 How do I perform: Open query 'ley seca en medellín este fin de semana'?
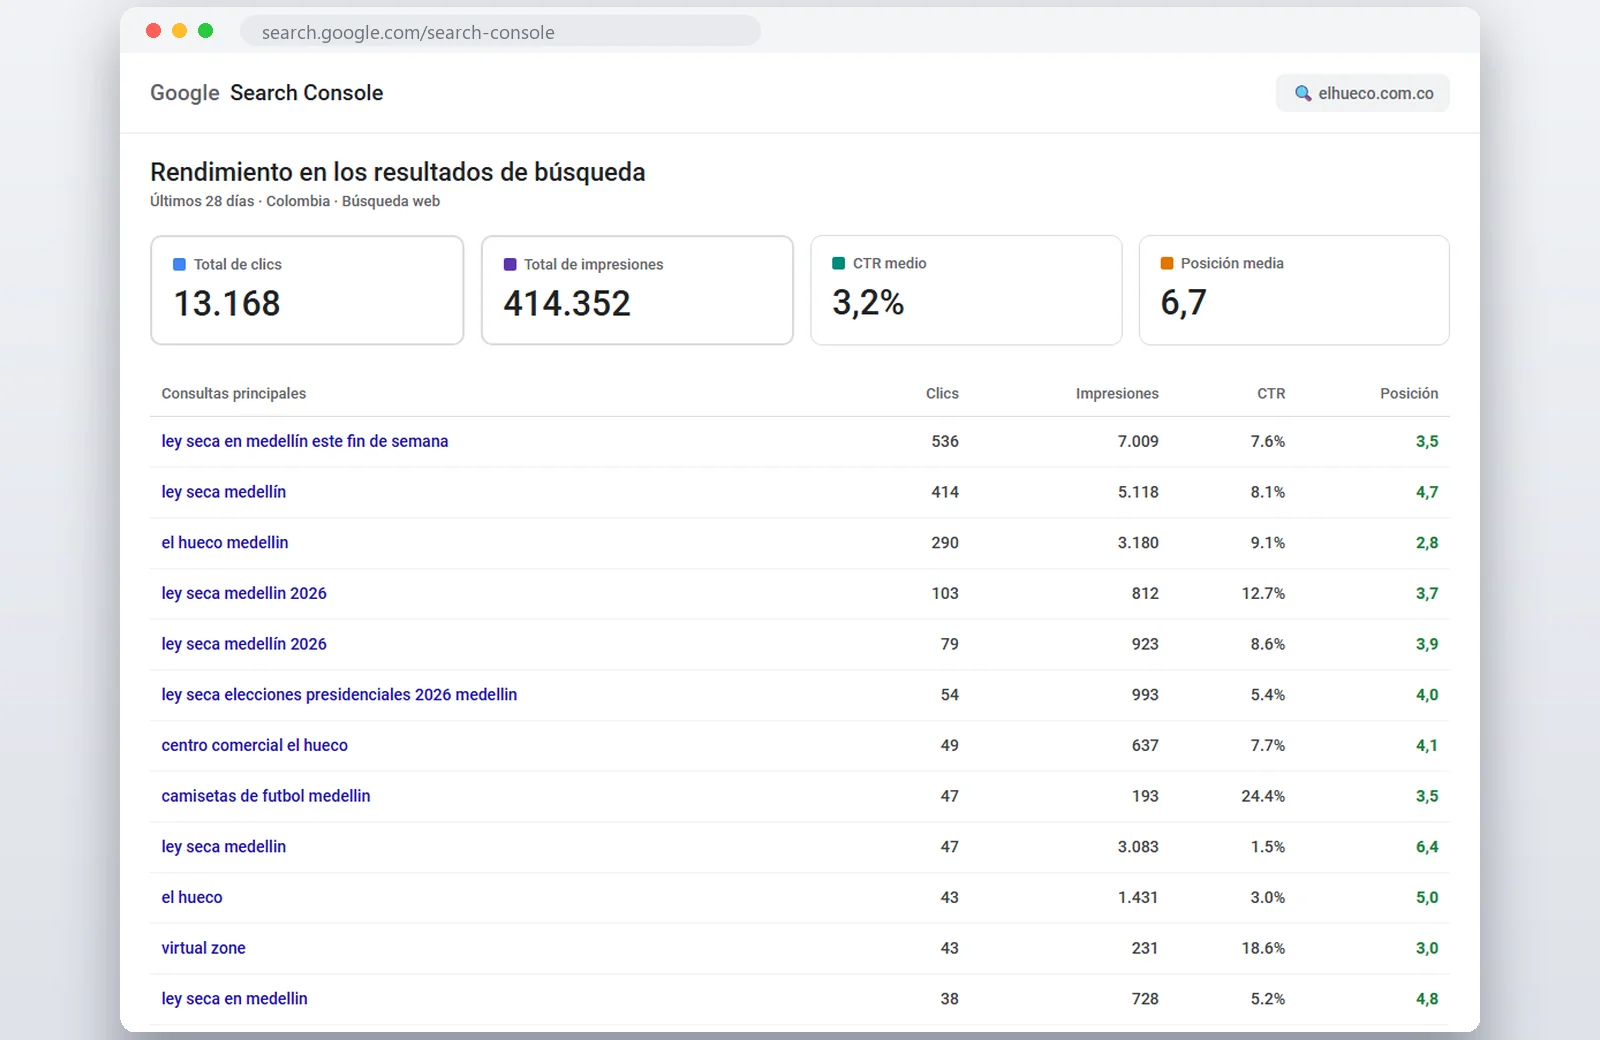[x=305, y=441]
